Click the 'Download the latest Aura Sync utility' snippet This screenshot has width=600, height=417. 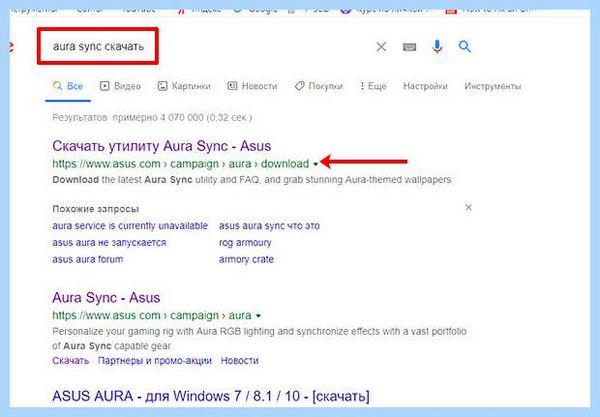coord(252,179)
